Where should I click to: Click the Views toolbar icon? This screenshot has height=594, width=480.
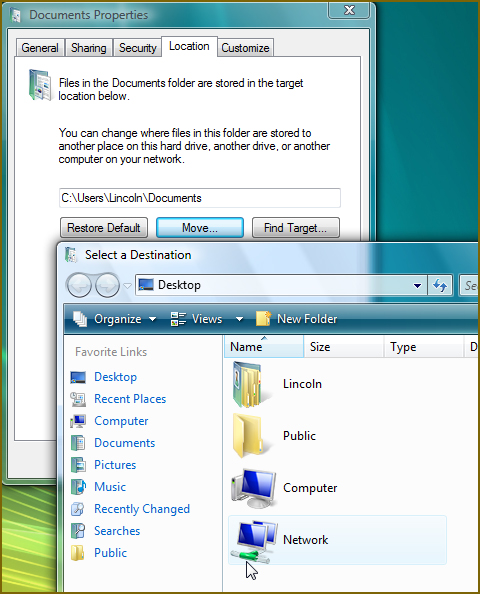(178, 319)
